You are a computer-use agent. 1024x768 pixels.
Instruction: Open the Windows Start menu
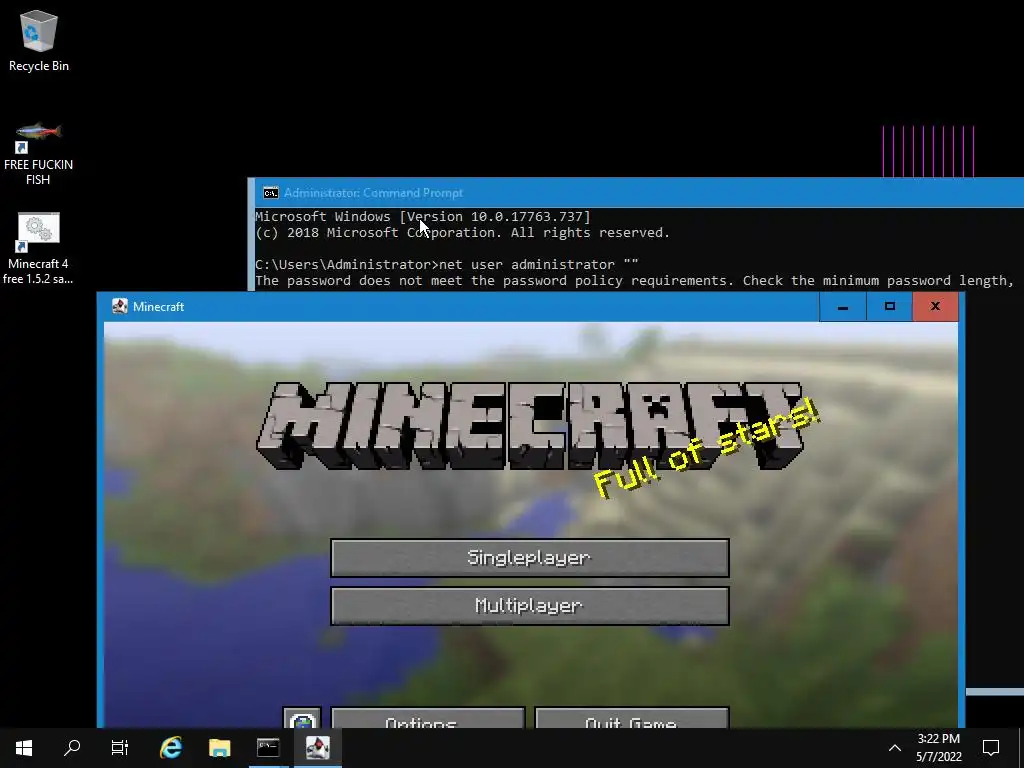click(24, 748)
